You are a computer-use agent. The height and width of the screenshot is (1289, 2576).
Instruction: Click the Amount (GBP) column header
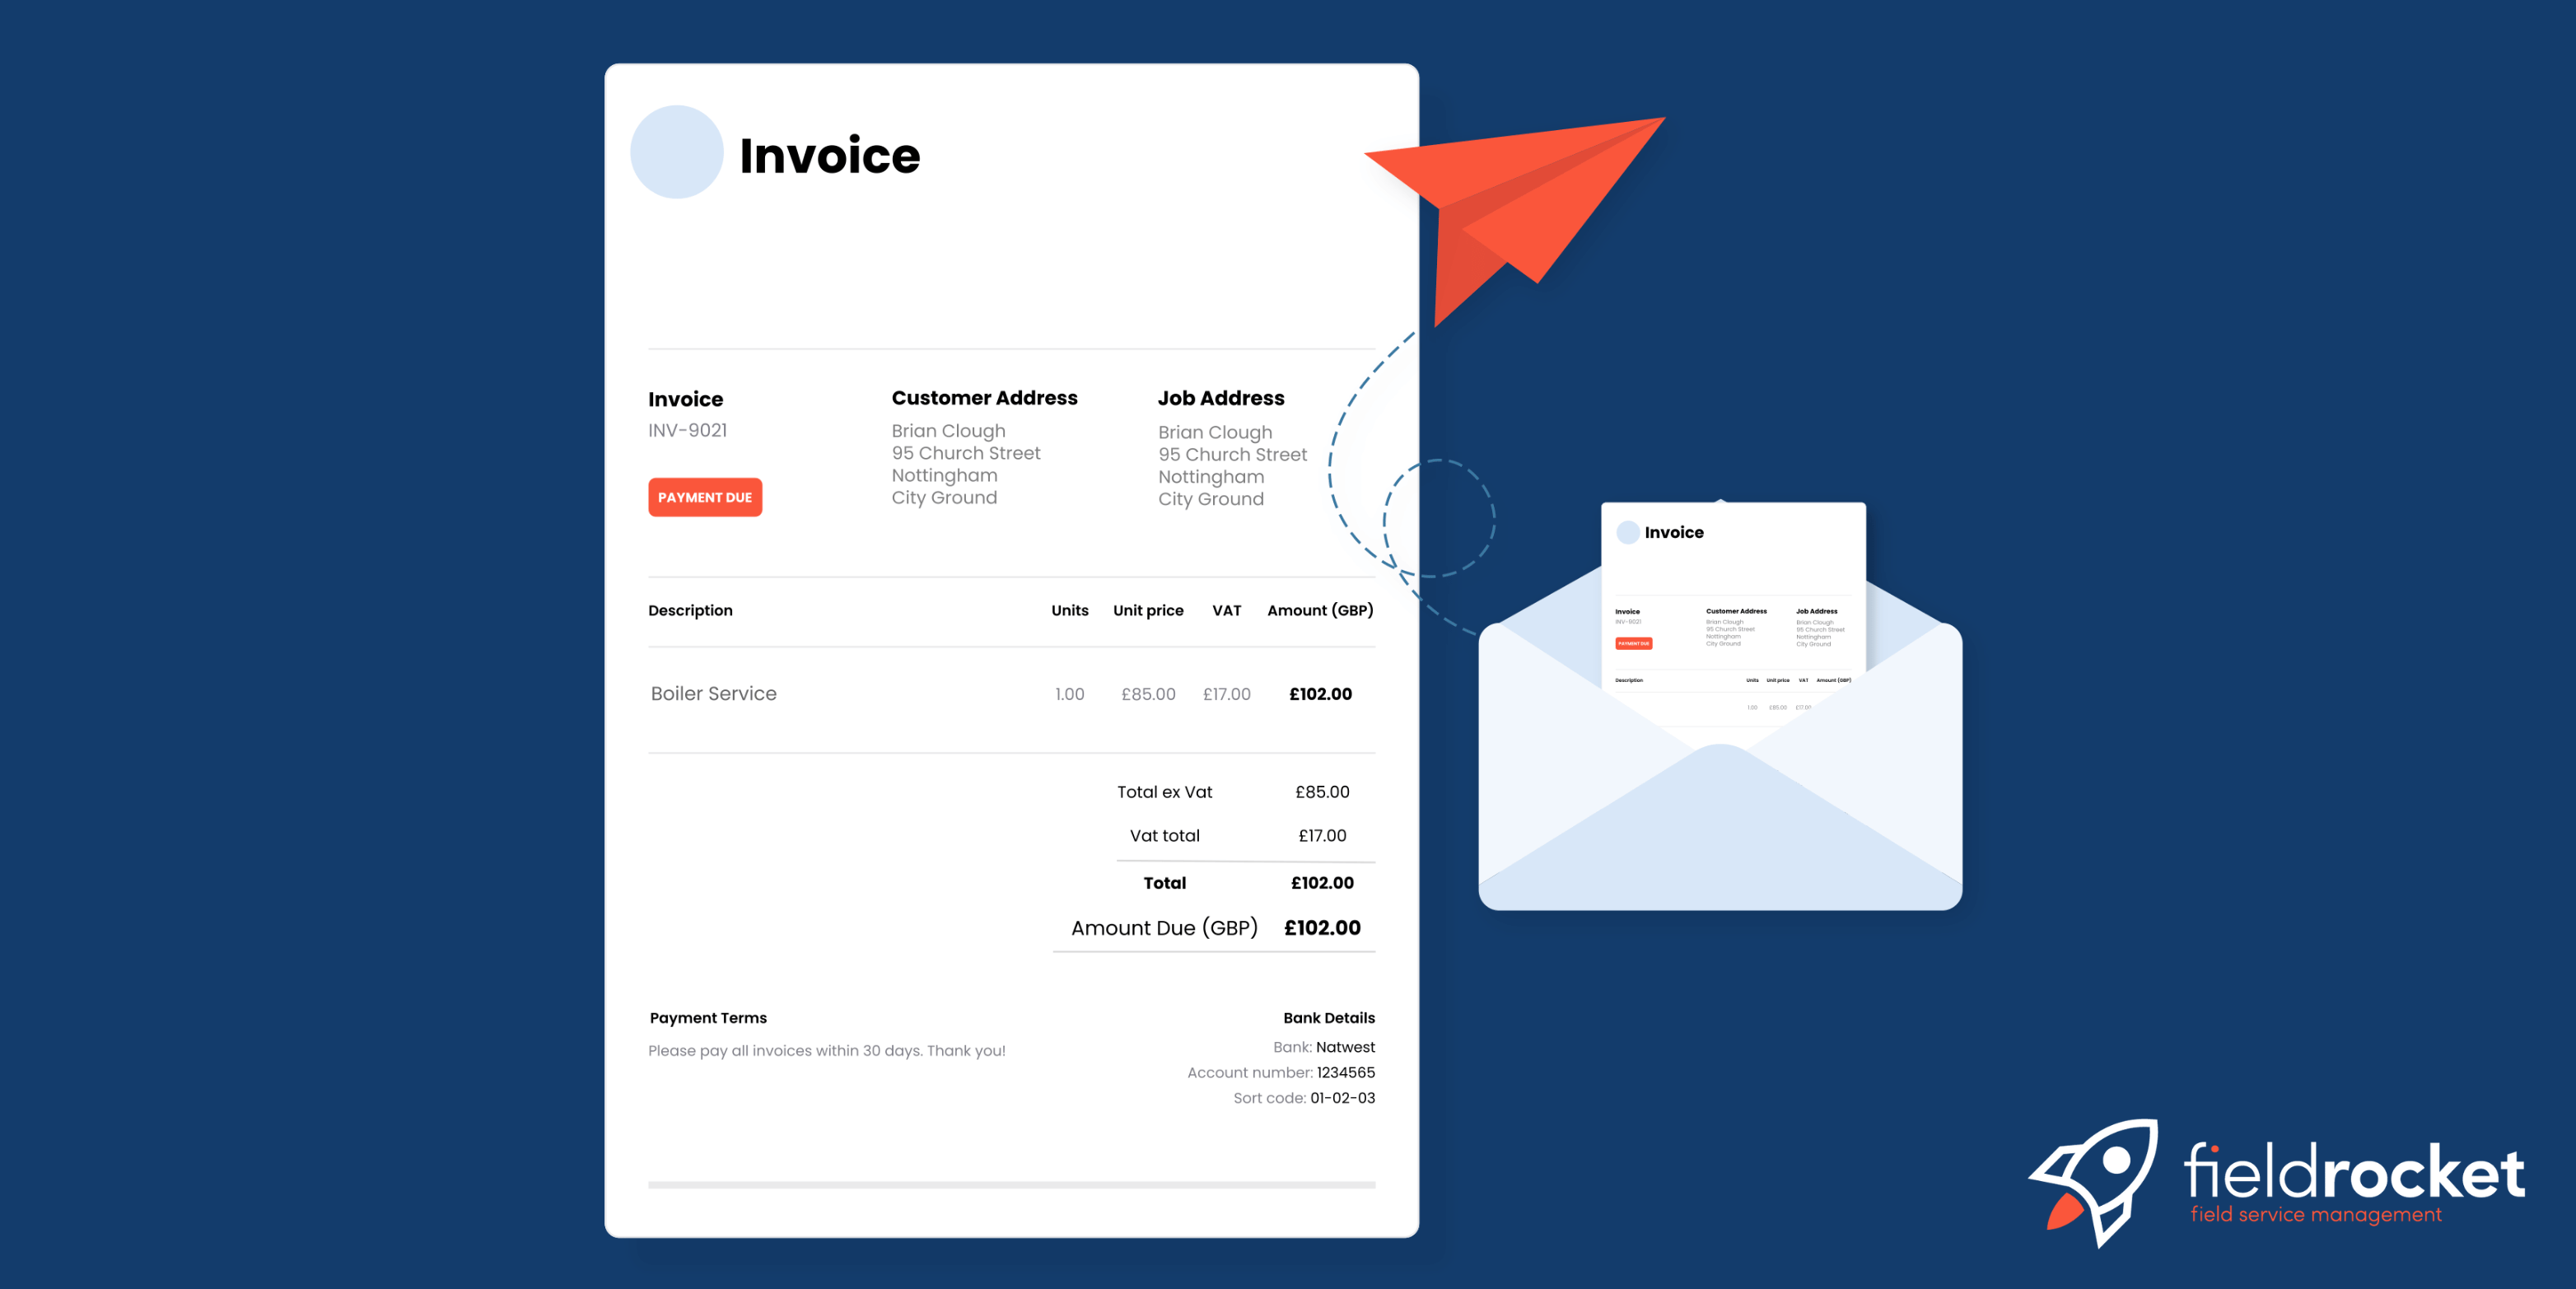click(1319, 610)
